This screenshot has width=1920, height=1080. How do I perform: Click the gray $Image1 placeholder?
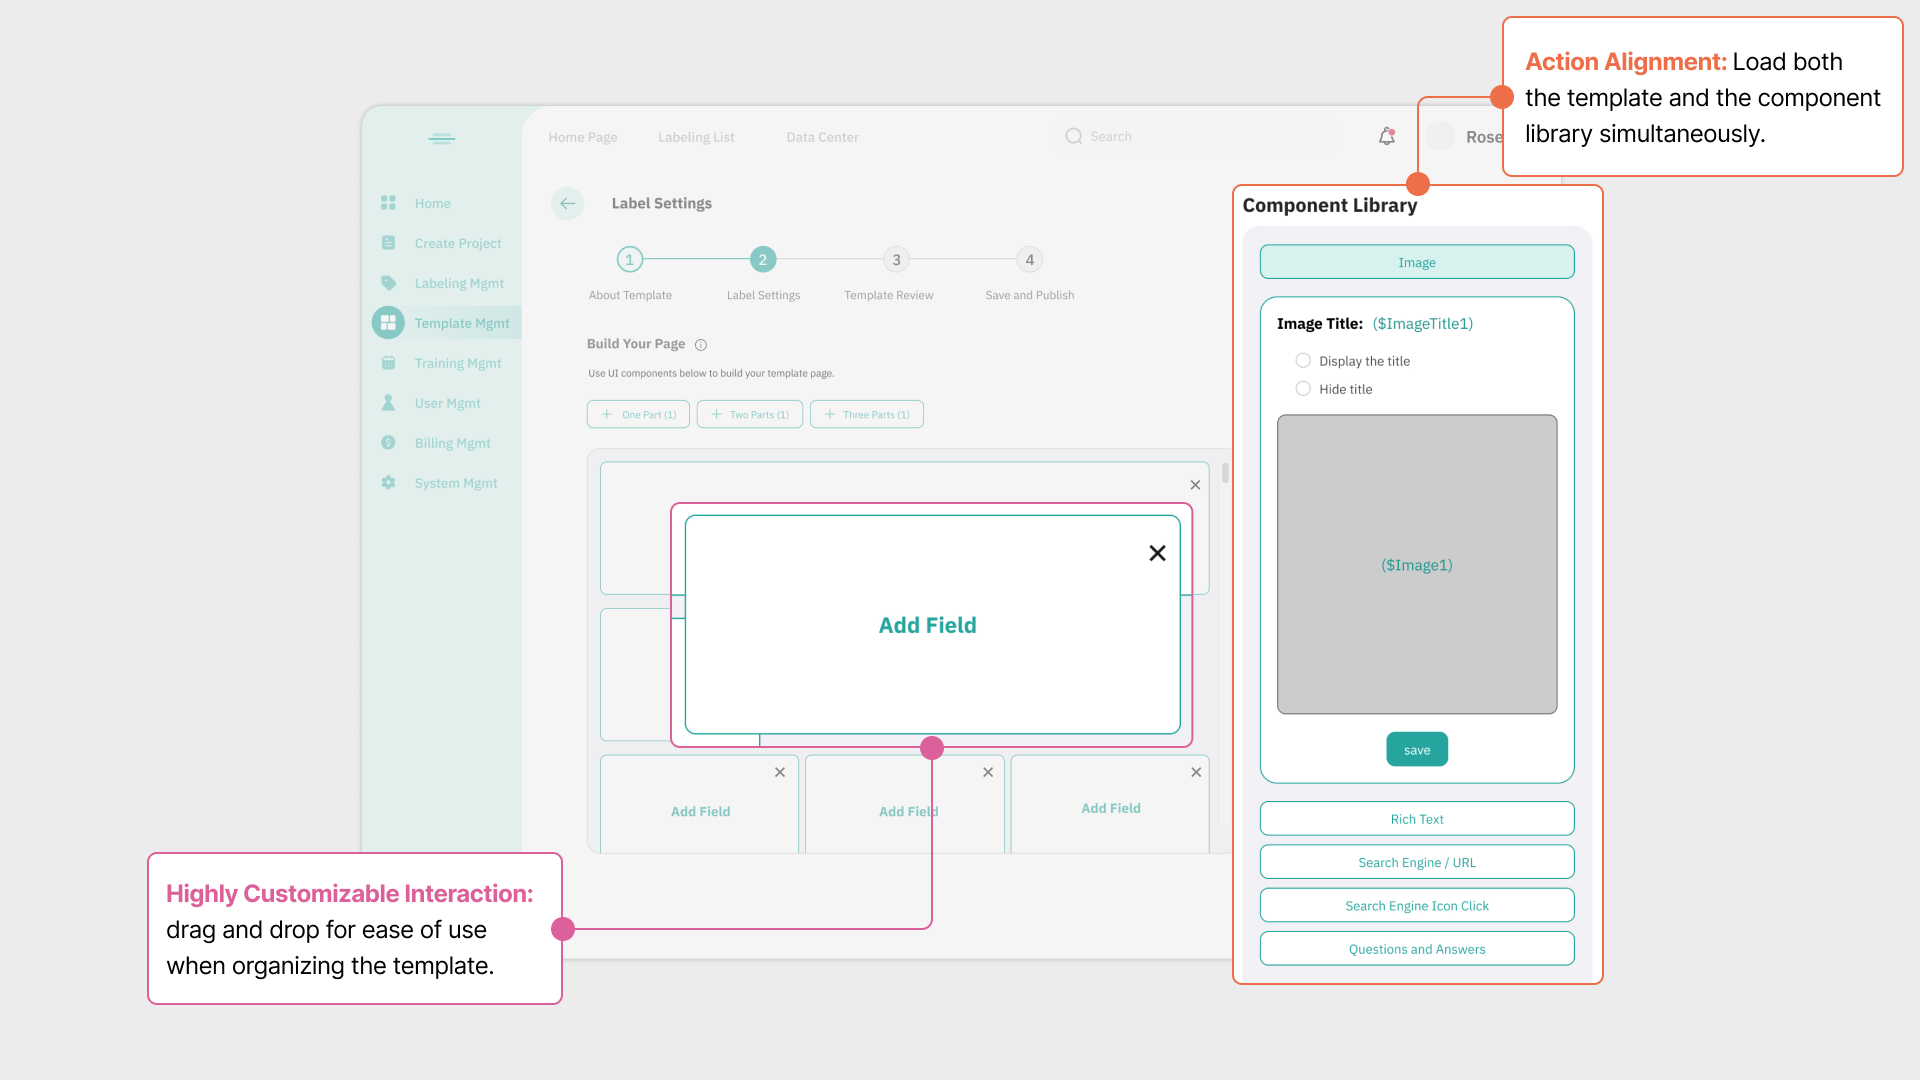1416,565
